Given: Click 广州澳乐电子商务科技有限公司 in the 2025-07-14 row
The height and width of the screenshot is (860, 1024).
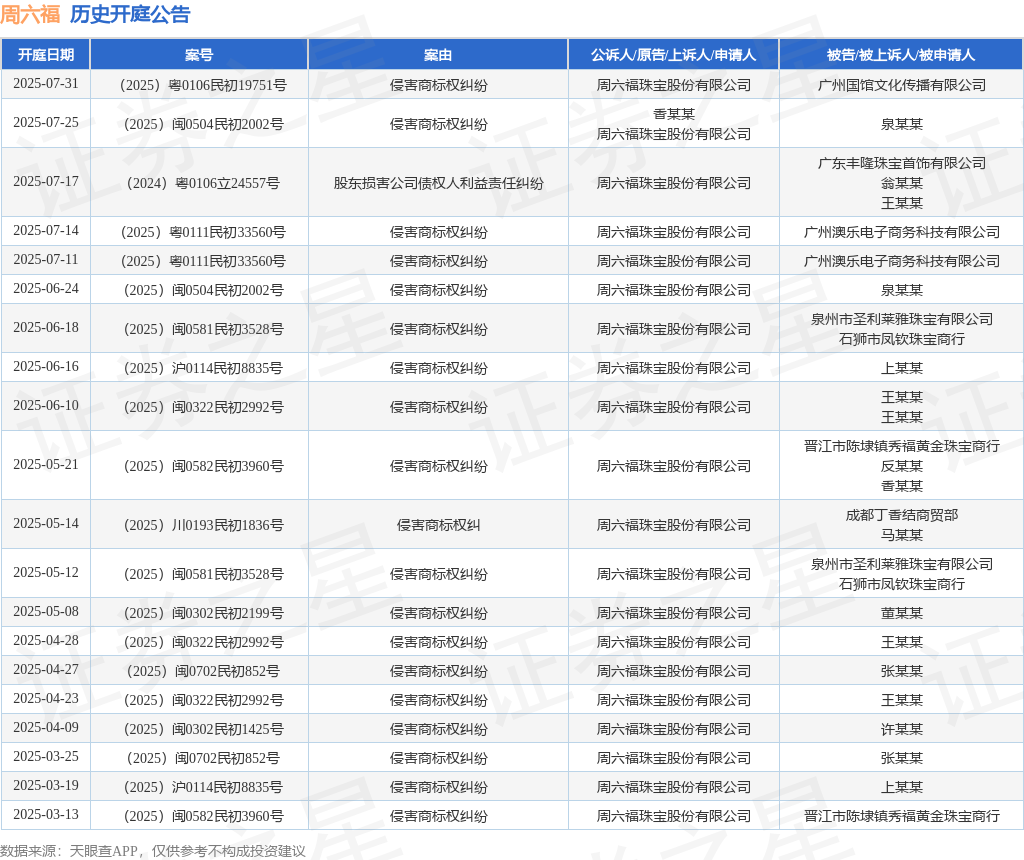Looking at the screenshot, I should click(902, 232).
